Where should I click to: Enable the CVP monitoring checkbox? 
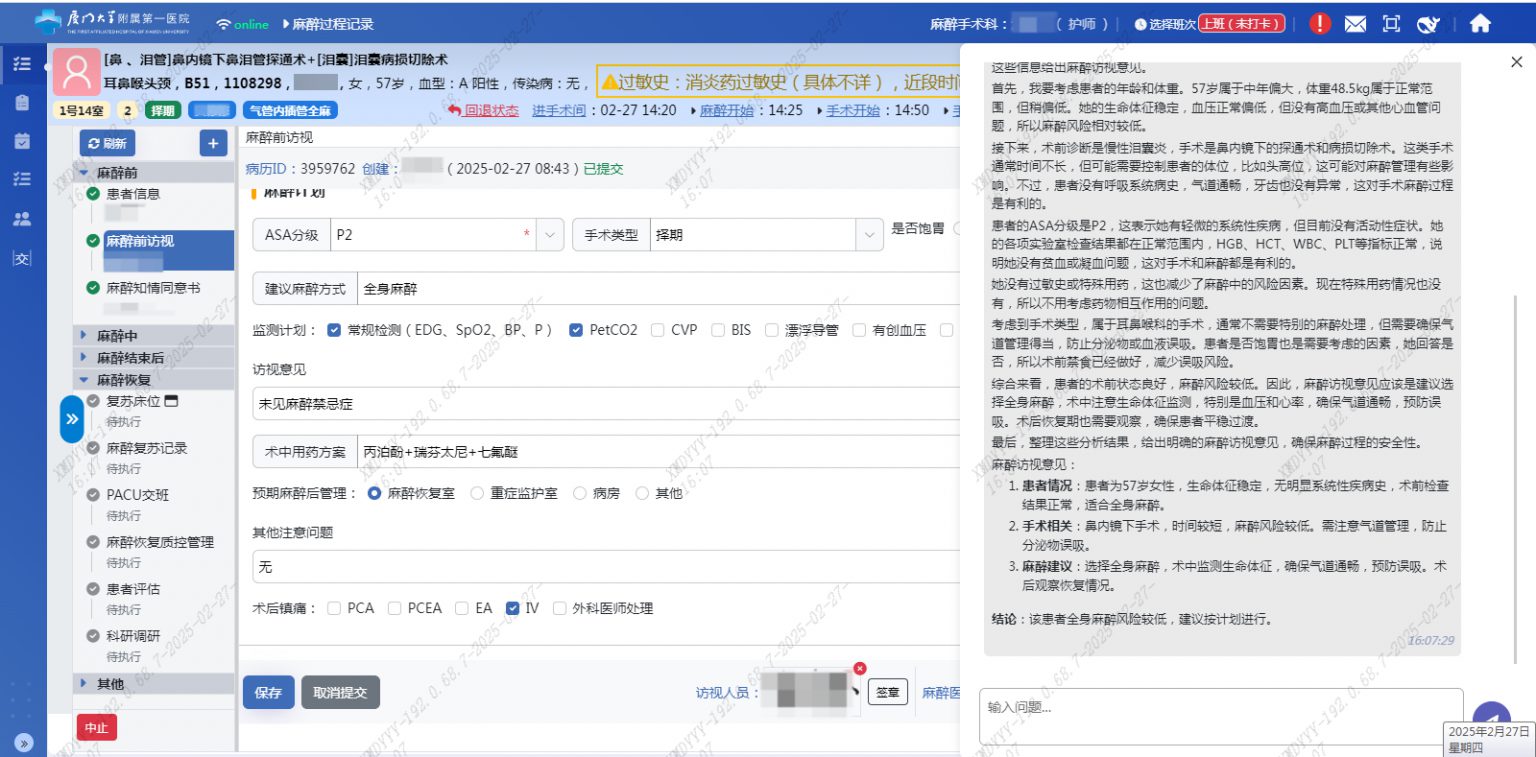pos(658,329)
